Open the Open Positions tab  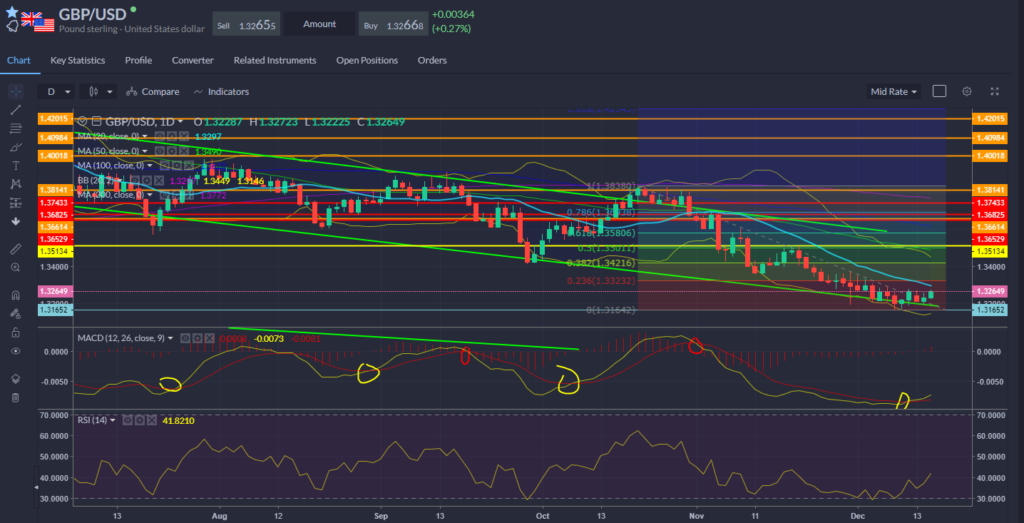pyautogui.click(x=367, y=60)
